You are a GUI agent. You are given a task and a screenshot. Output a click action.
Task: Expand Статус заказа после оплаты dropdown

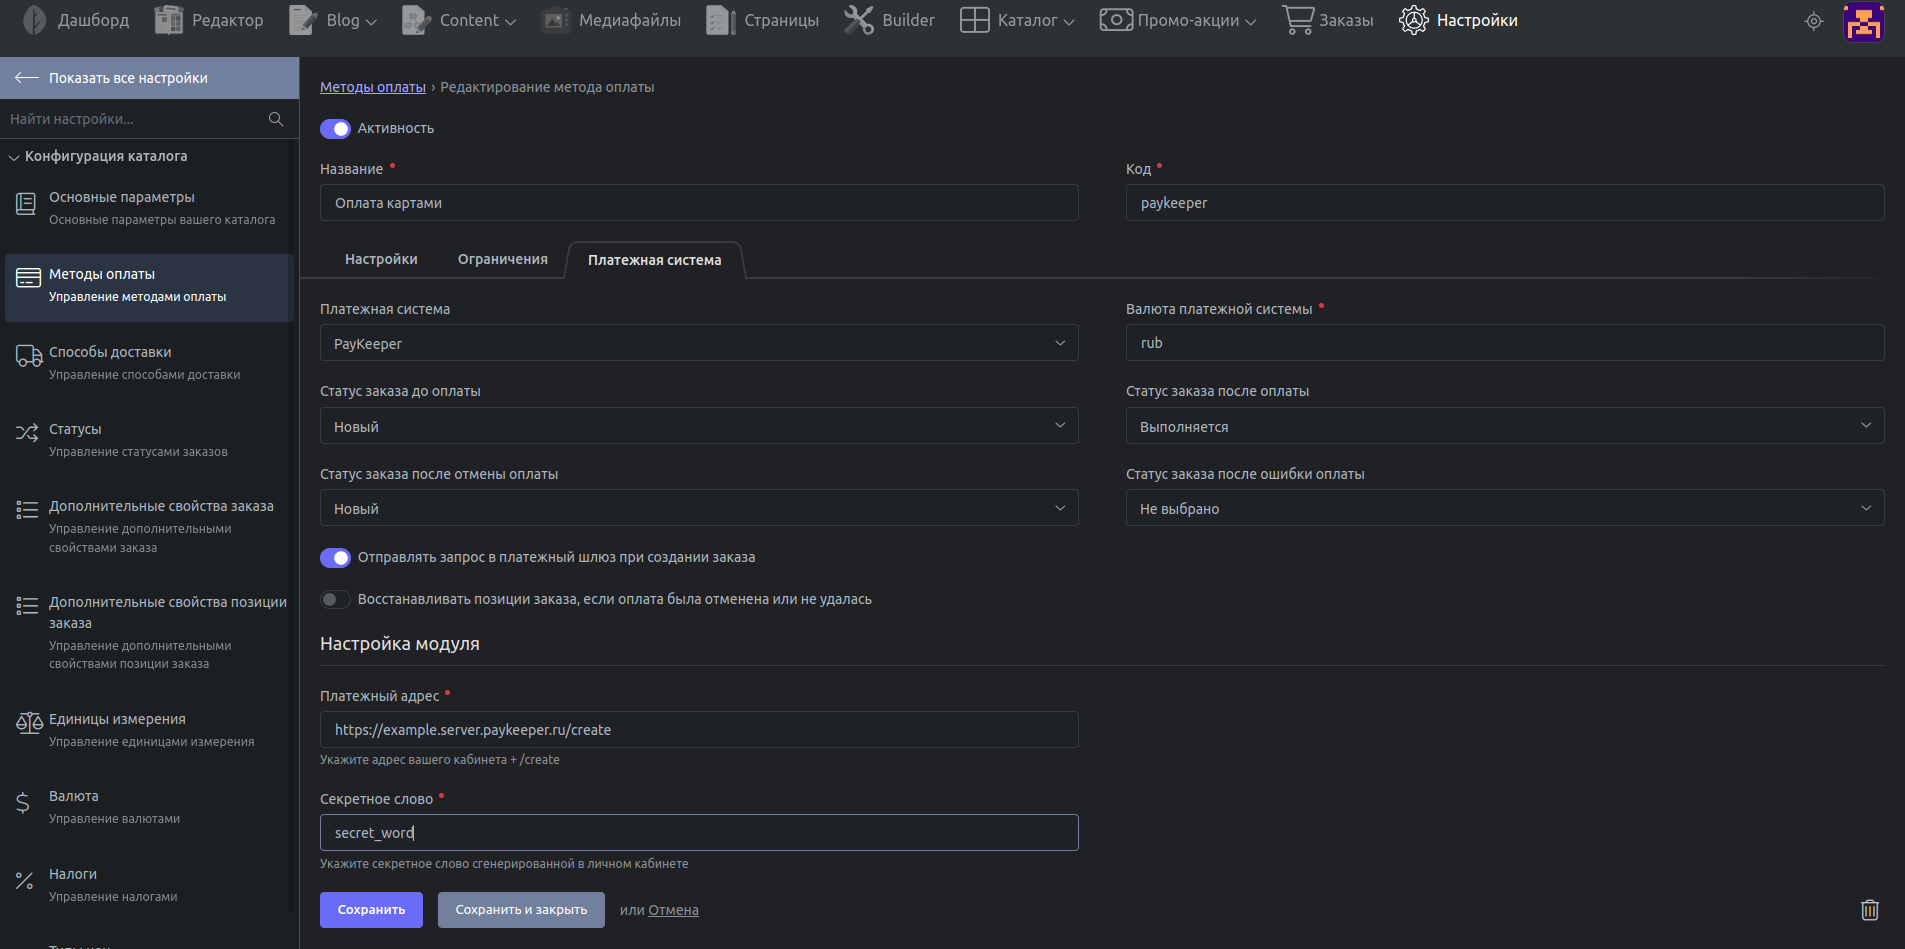[x=1504, y=426]
